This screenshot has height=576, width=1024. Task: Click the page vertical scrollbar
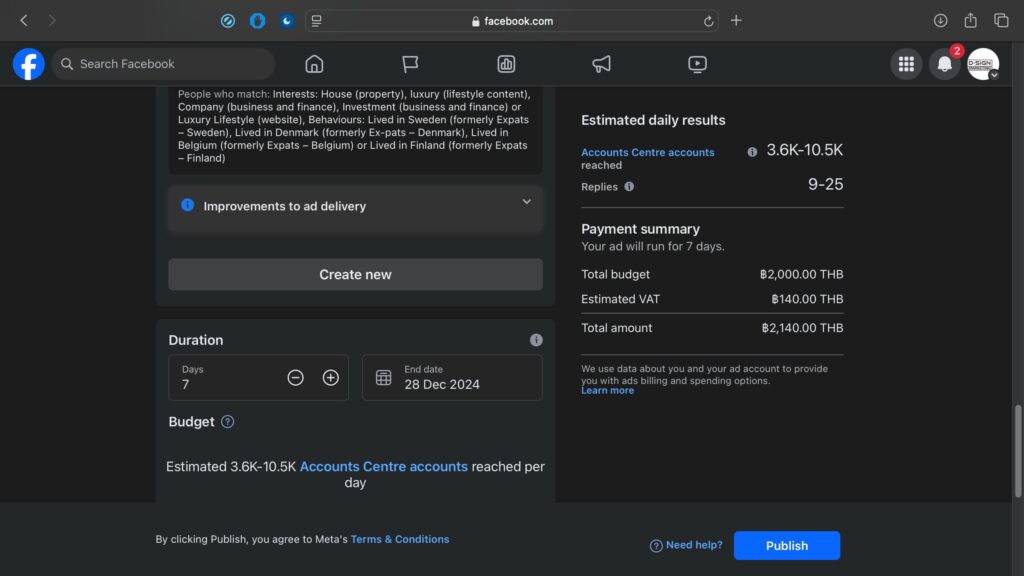tap(1017, 451)
